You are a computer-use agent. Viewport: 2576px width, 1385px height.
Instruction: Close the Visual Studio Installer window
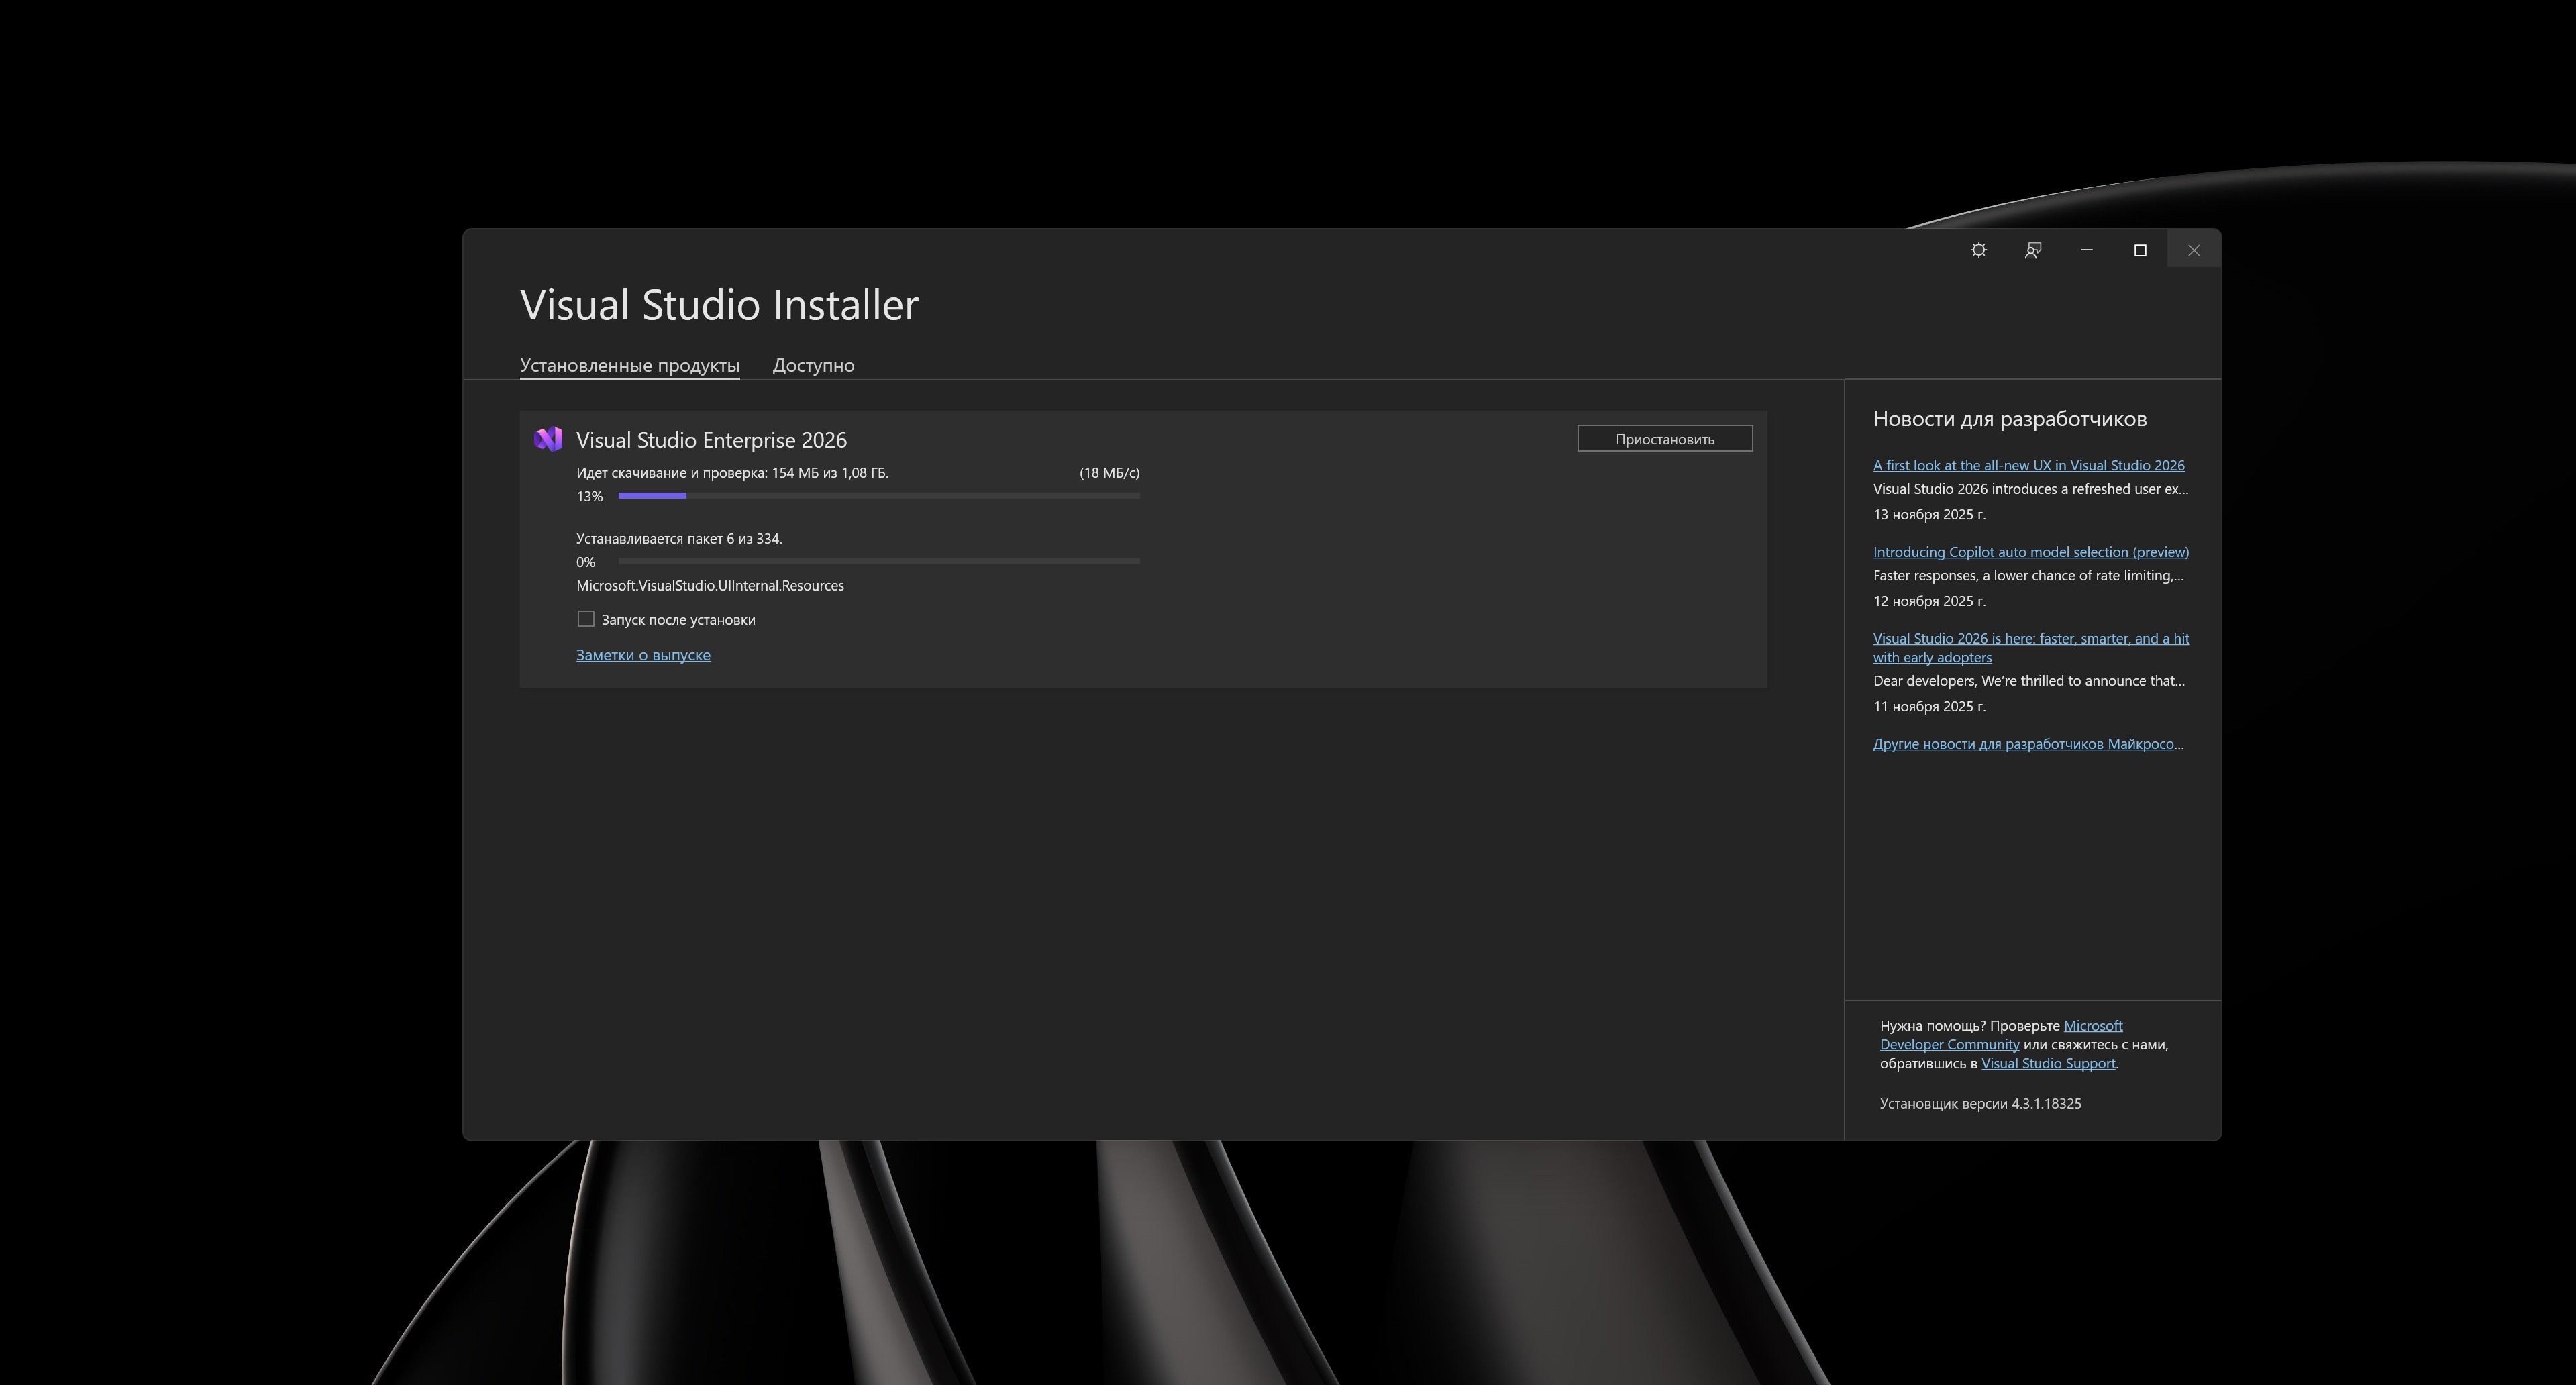click(2193, 250)
